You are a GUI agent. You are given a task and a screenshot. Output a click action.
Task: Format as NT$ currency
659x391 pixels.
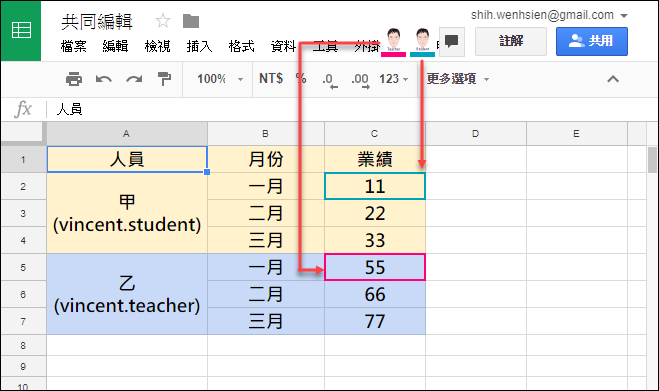click(271, 78)
